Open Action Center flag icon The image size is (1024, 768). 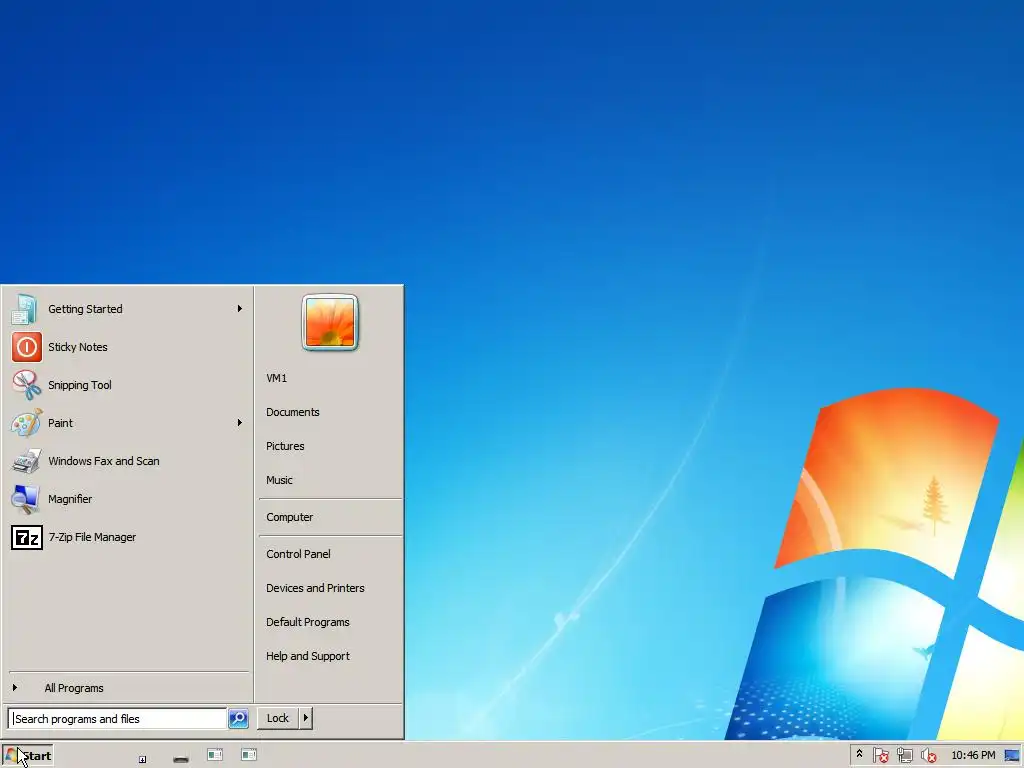click(880, 756)
